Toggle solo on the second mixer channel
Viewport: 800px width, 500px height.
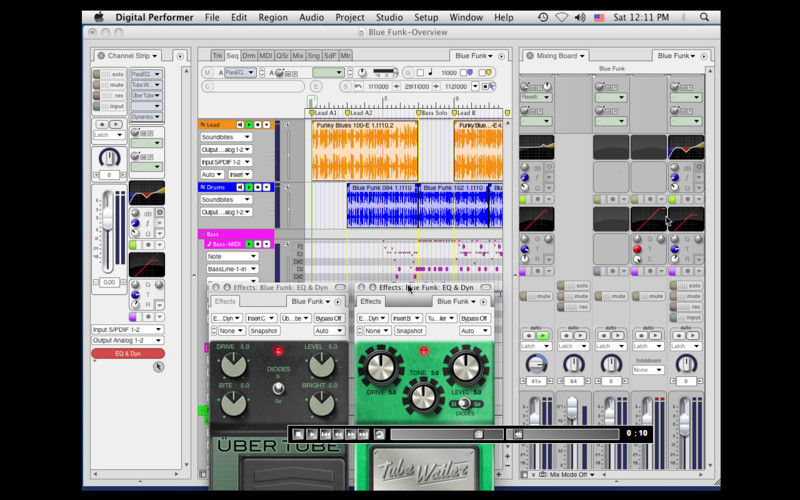click(573, 286)
